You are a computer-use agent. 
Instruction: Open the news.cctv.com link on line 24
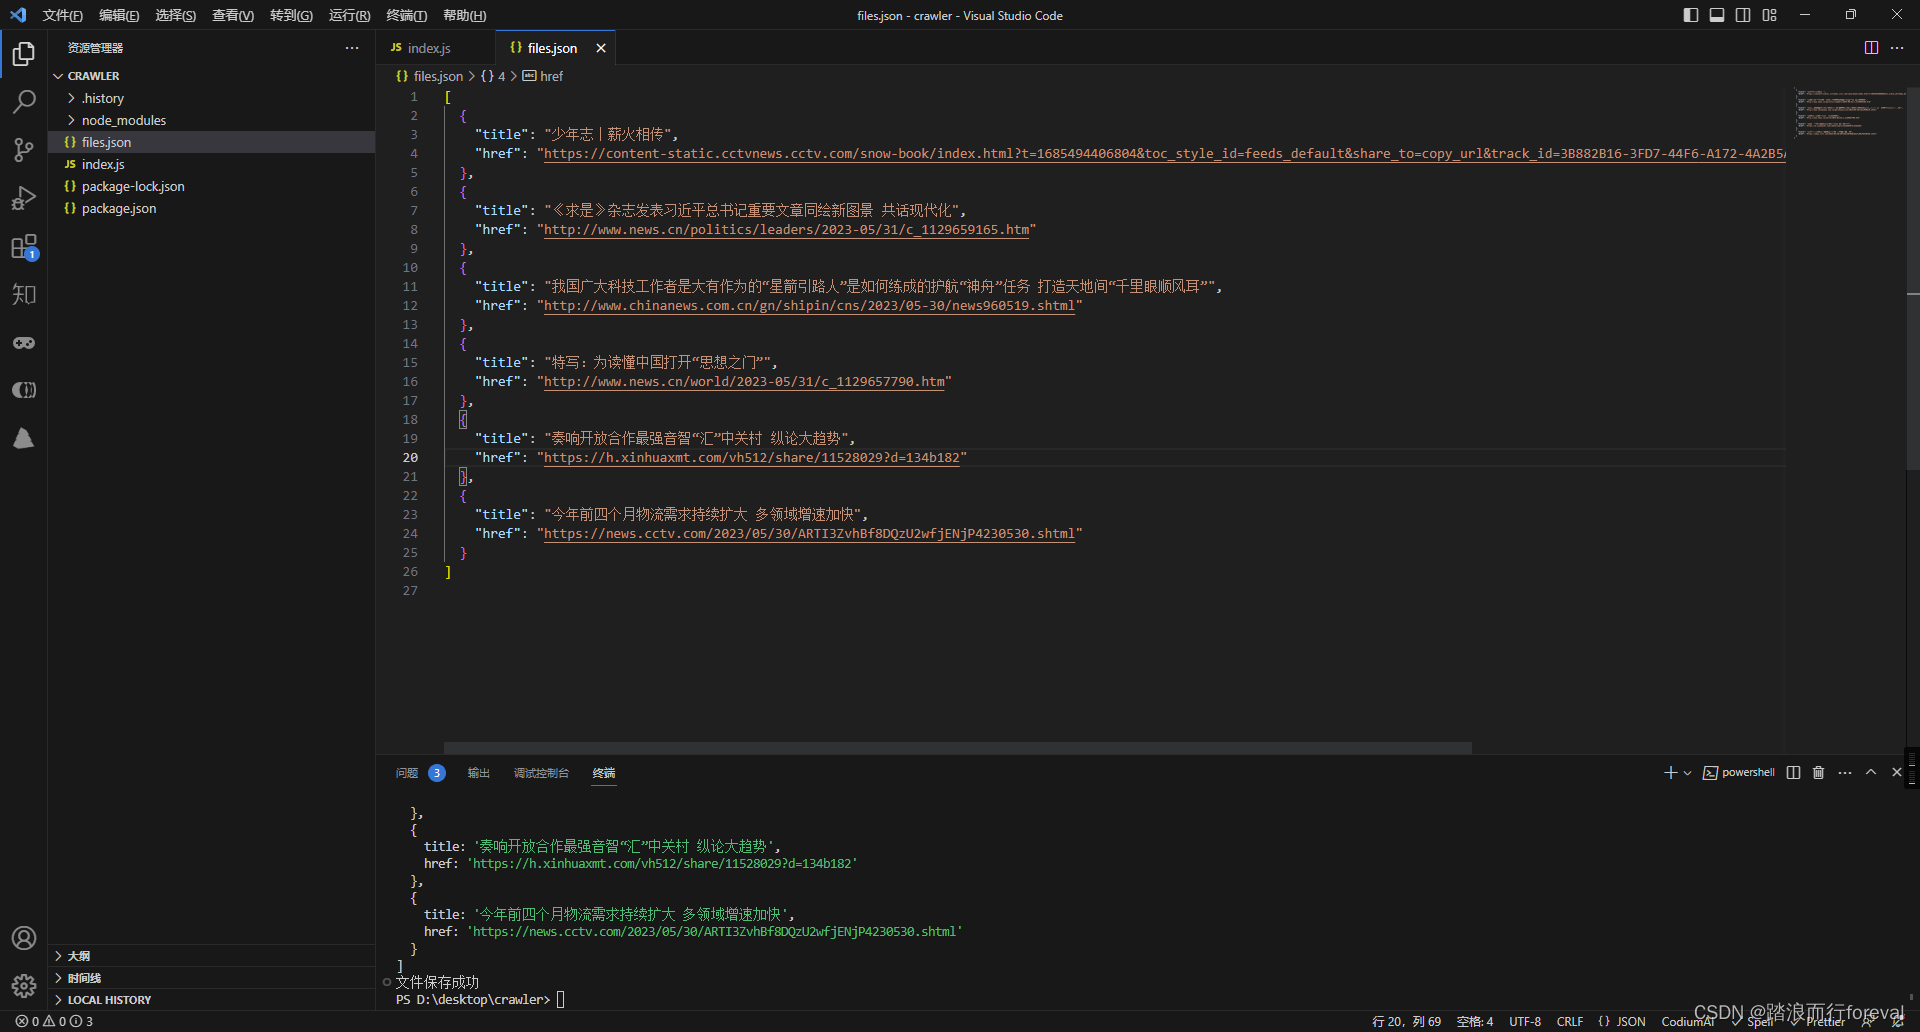tap(809, 534)
